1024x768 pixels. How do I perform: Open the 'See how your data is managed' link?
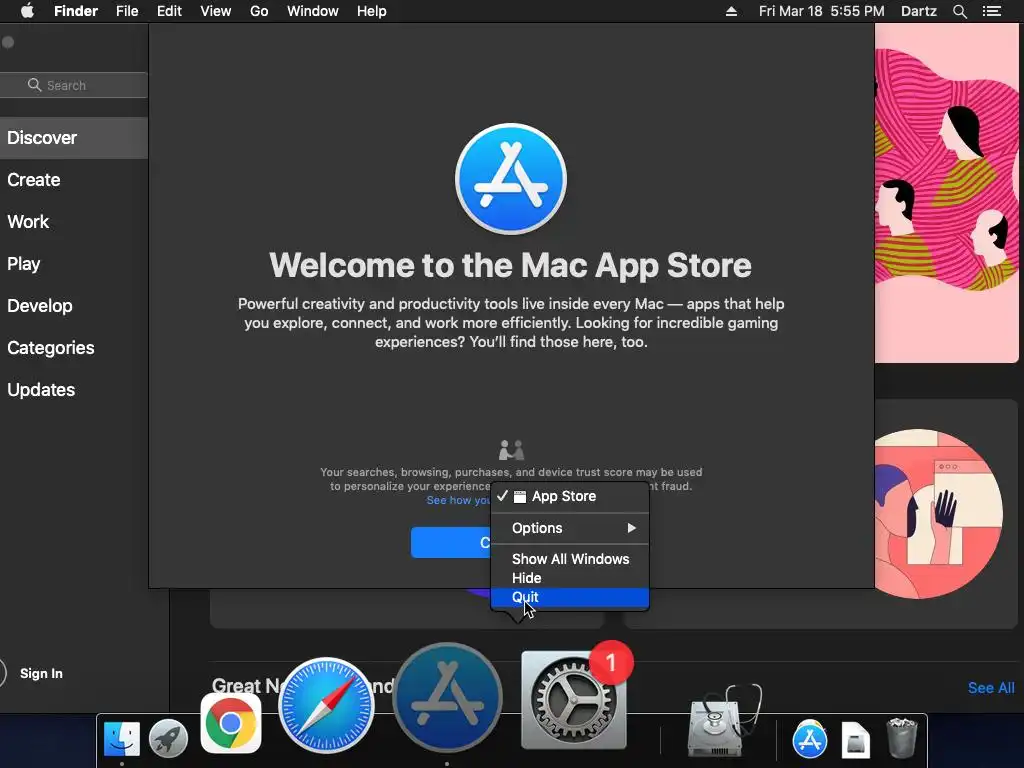pos(458,500)
